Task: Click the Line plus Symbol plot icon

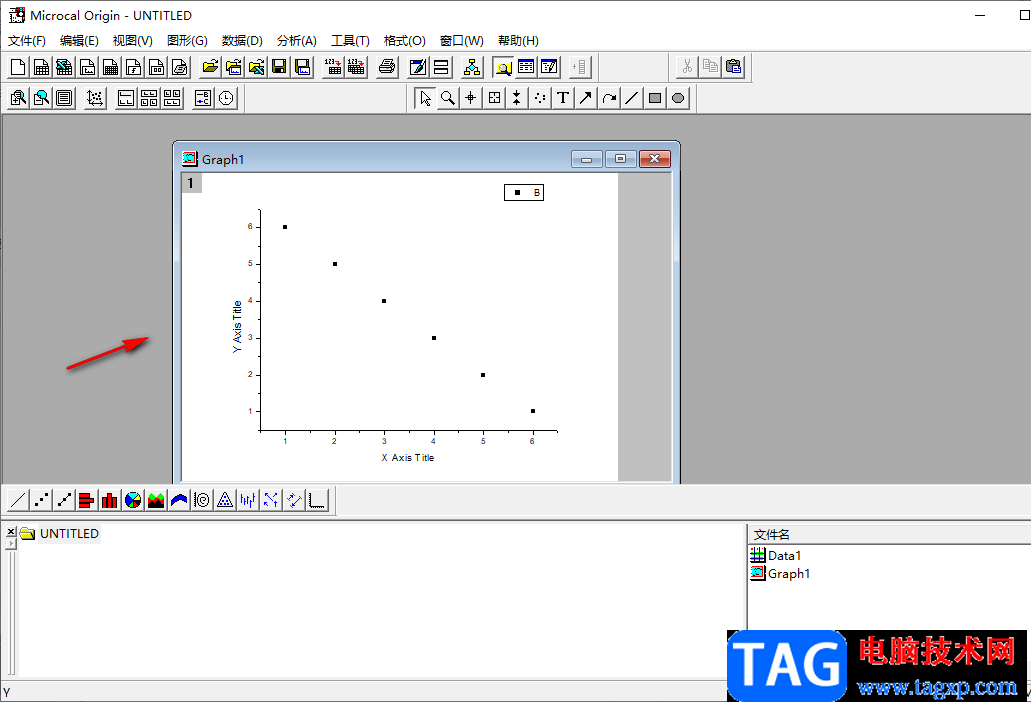Action: pyautogui.click(x=64, y=501)
